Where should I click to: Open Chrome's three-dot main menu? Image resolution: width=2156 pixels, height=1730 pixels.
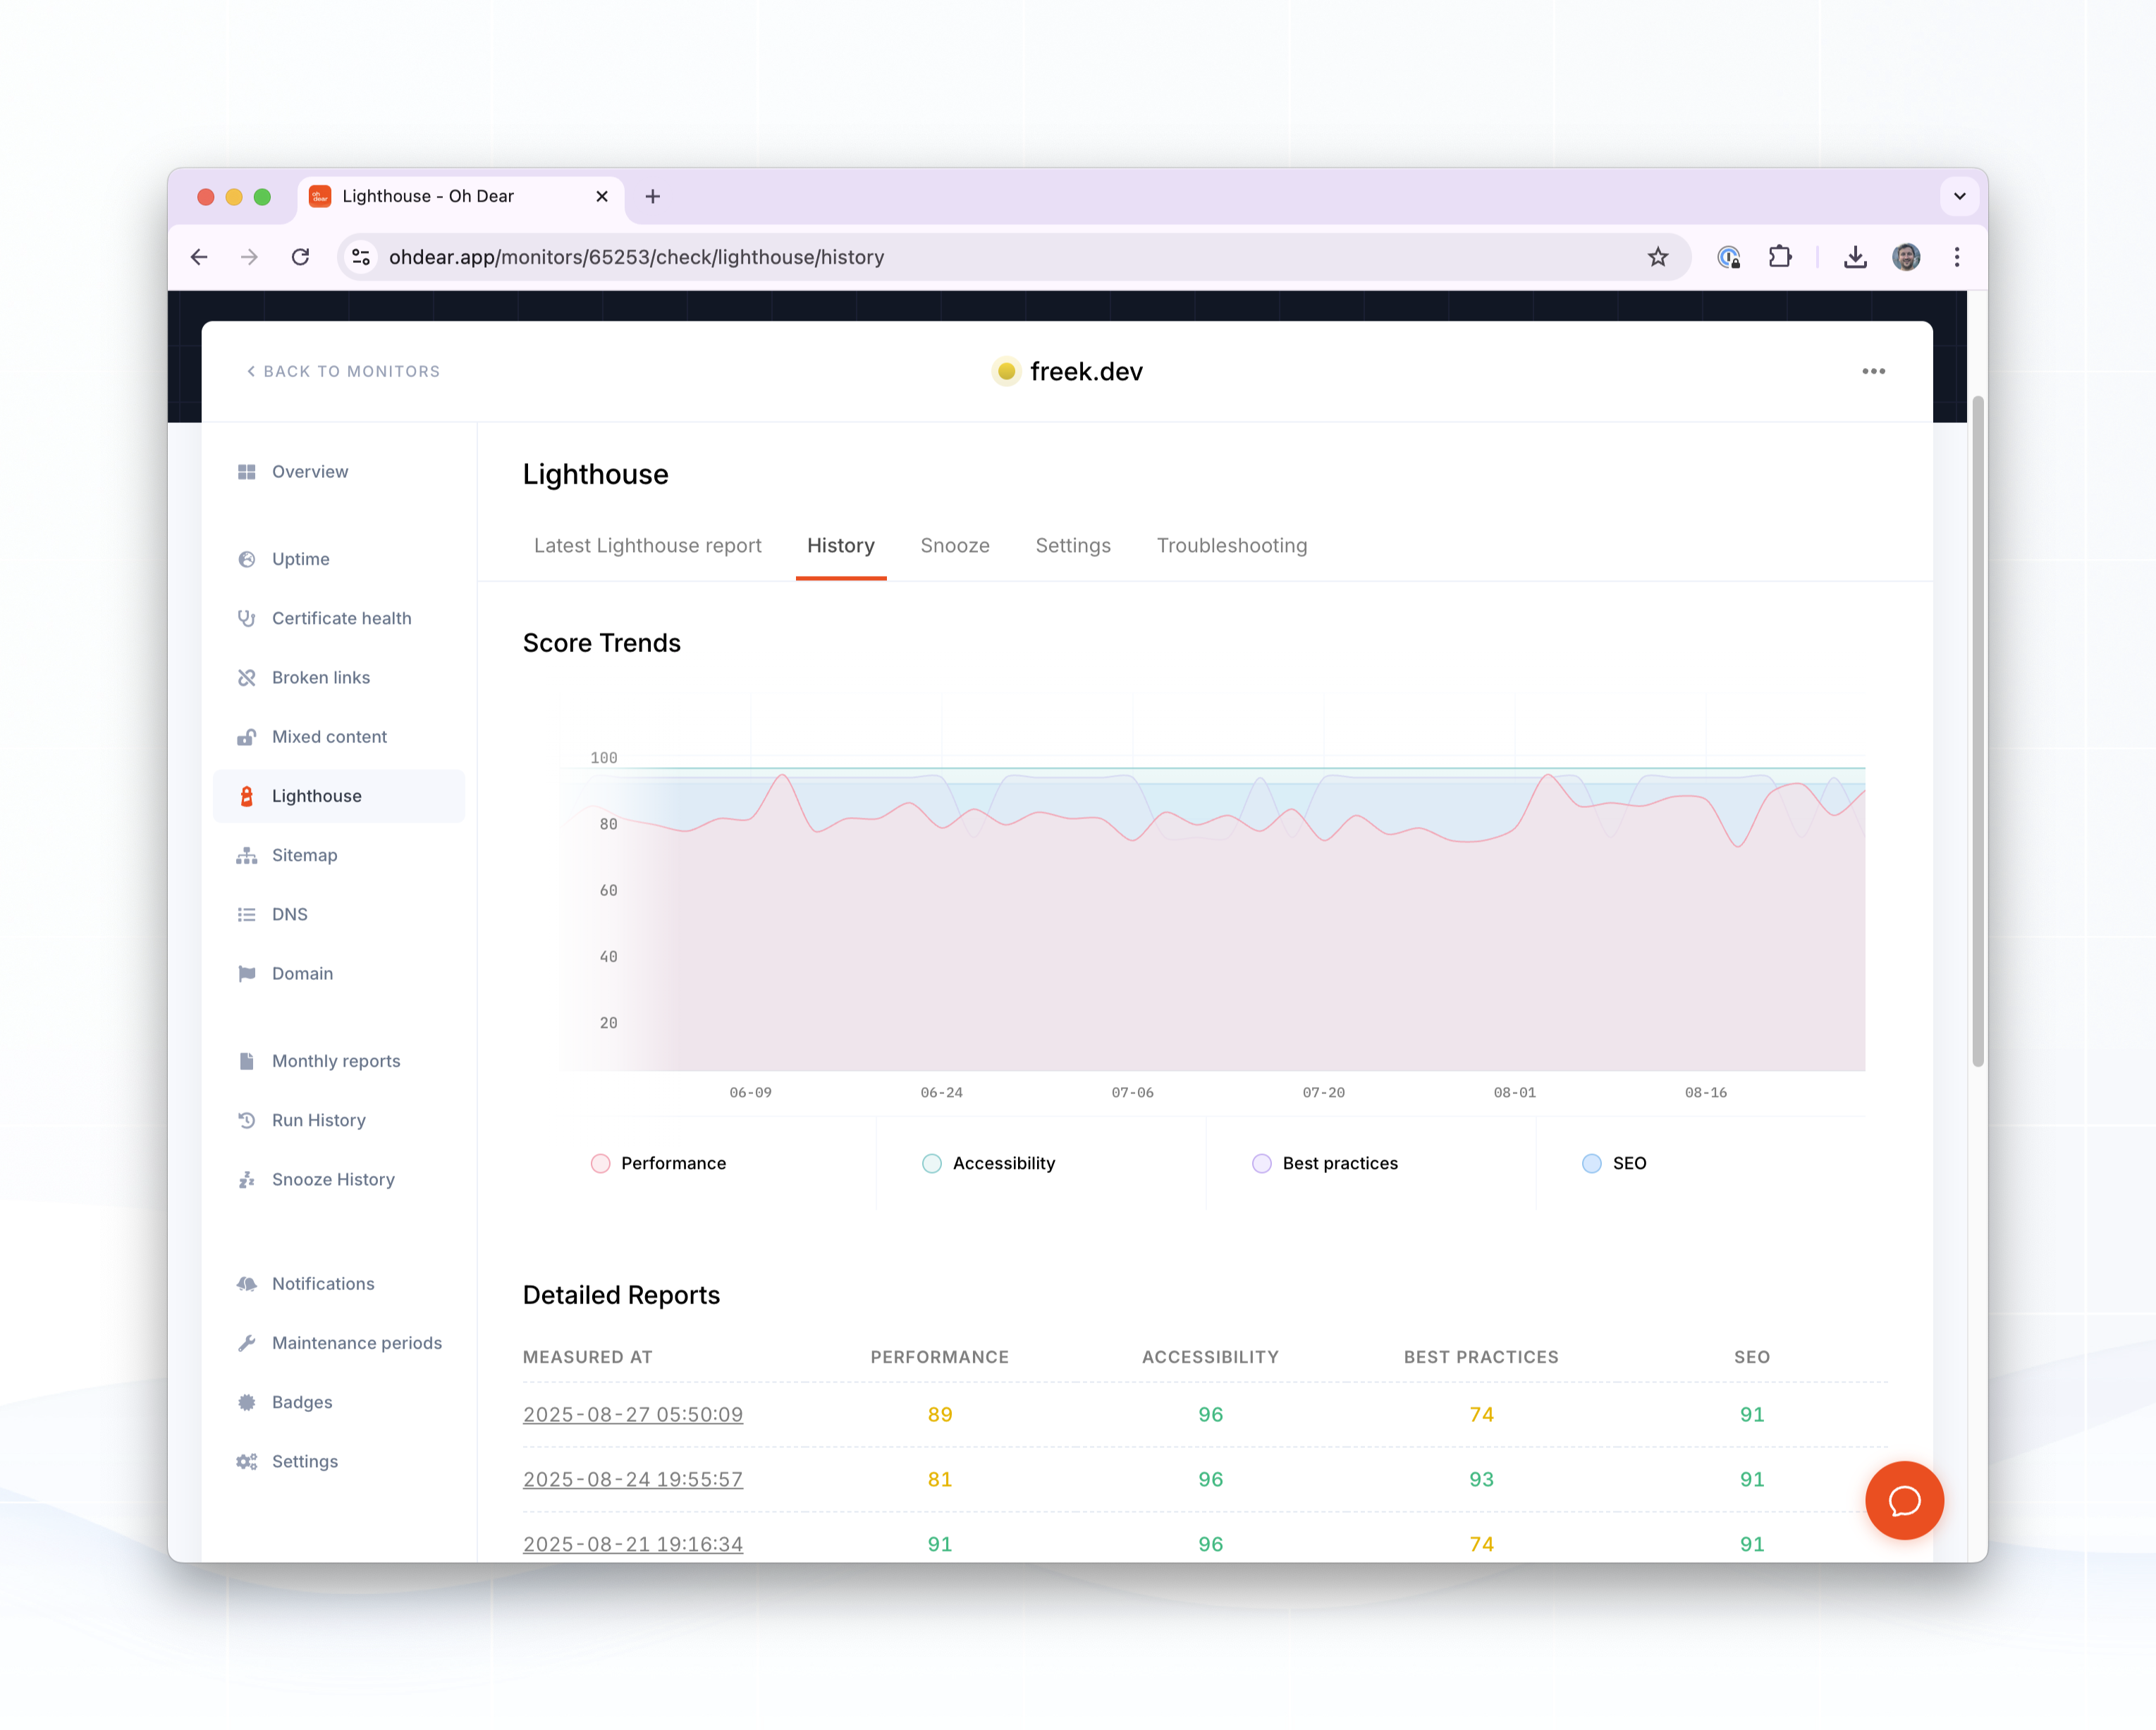(x=1956, y=257)
